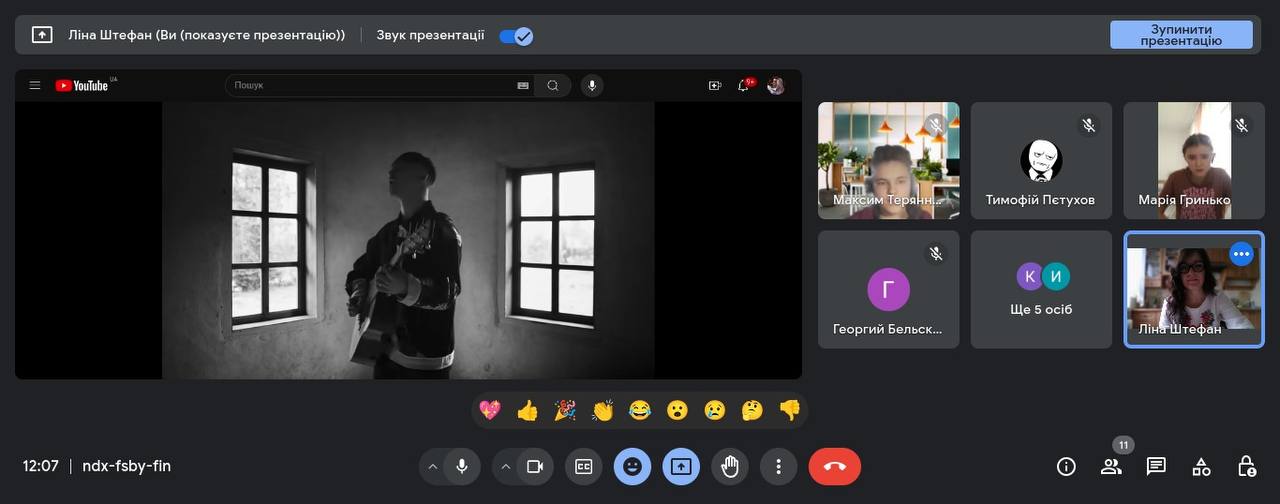
Task: Toggle the microphone button in call controls
Action: [x=462, y=466]
